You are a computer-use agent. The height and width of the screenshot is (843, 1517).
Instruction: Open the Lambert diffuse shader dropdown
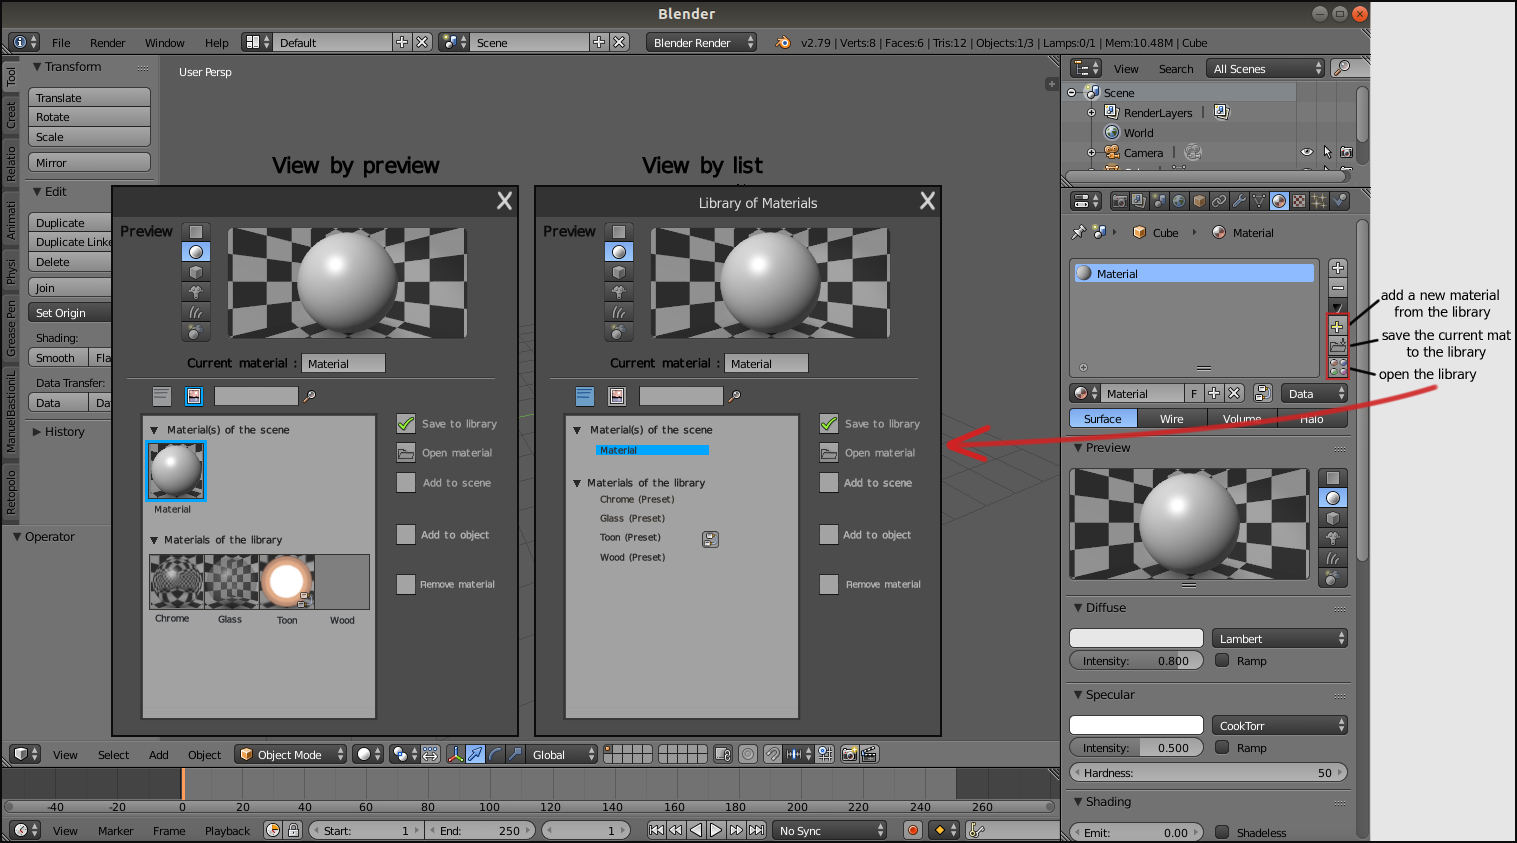point(1280,638)
